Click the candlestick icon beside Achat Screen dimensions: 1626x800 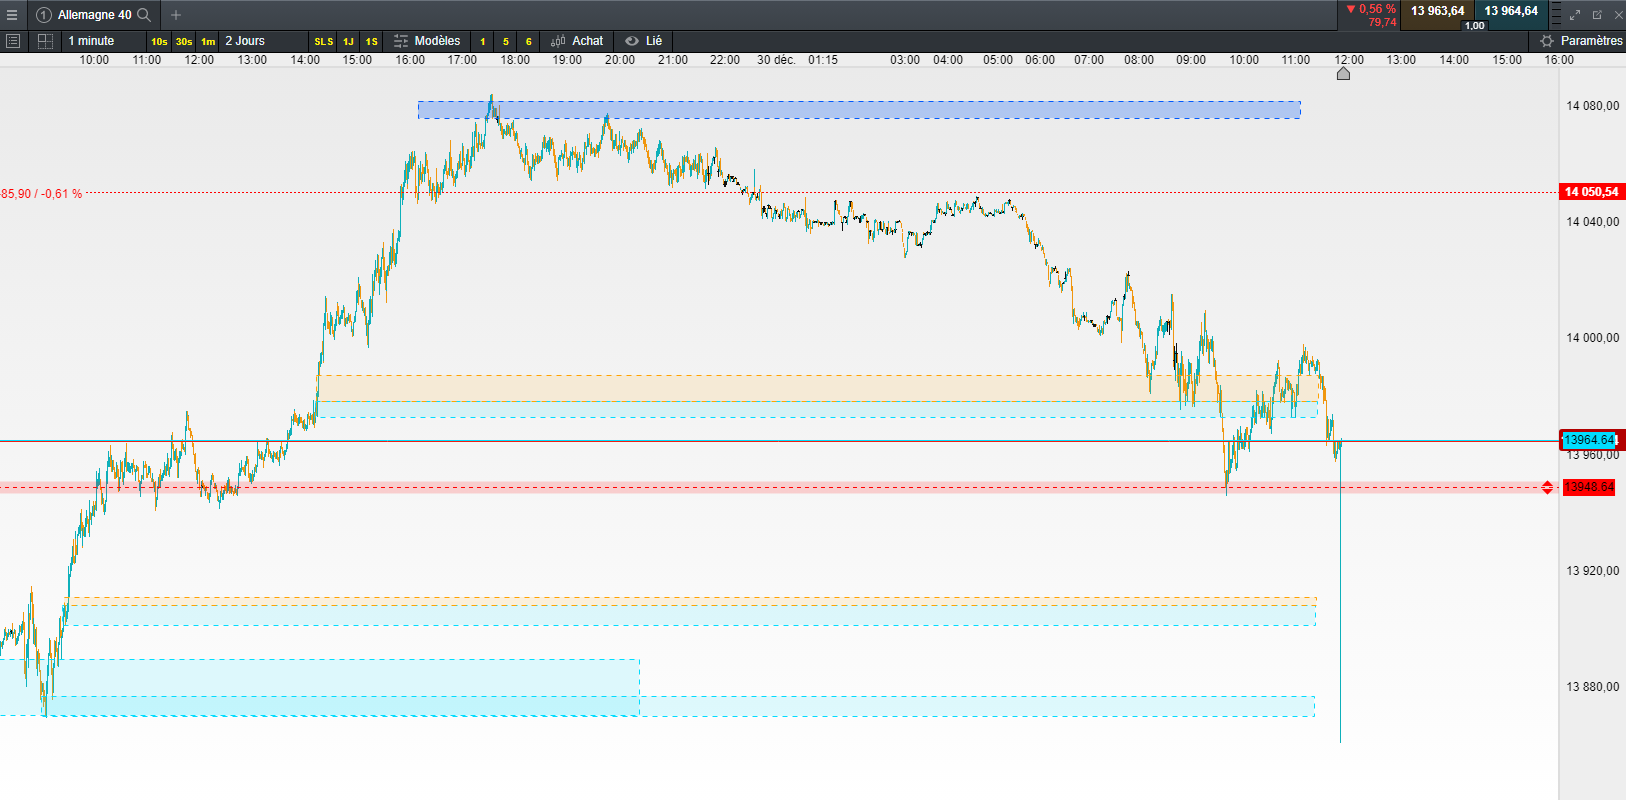559,41
